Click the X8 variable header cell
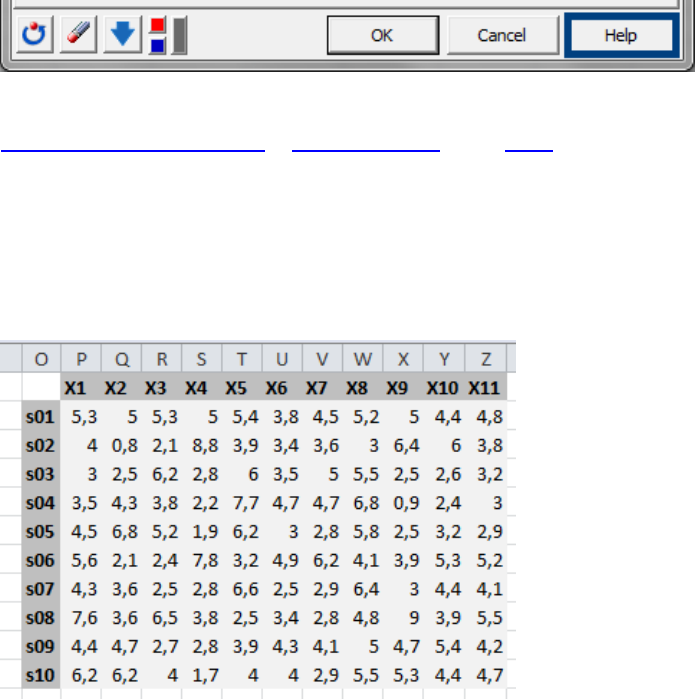The height and width of the screenshot is (699, 695). tap(363, 388)
